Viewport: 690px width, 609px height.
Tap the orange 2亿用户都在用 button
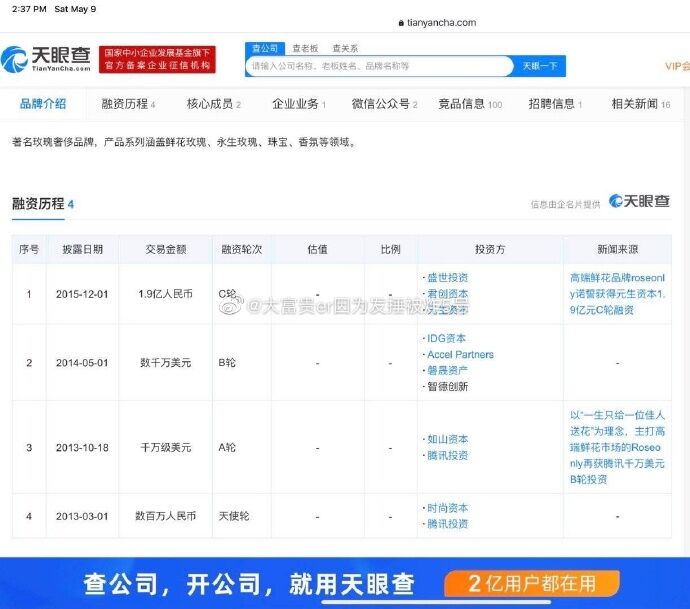click(532, 583)
